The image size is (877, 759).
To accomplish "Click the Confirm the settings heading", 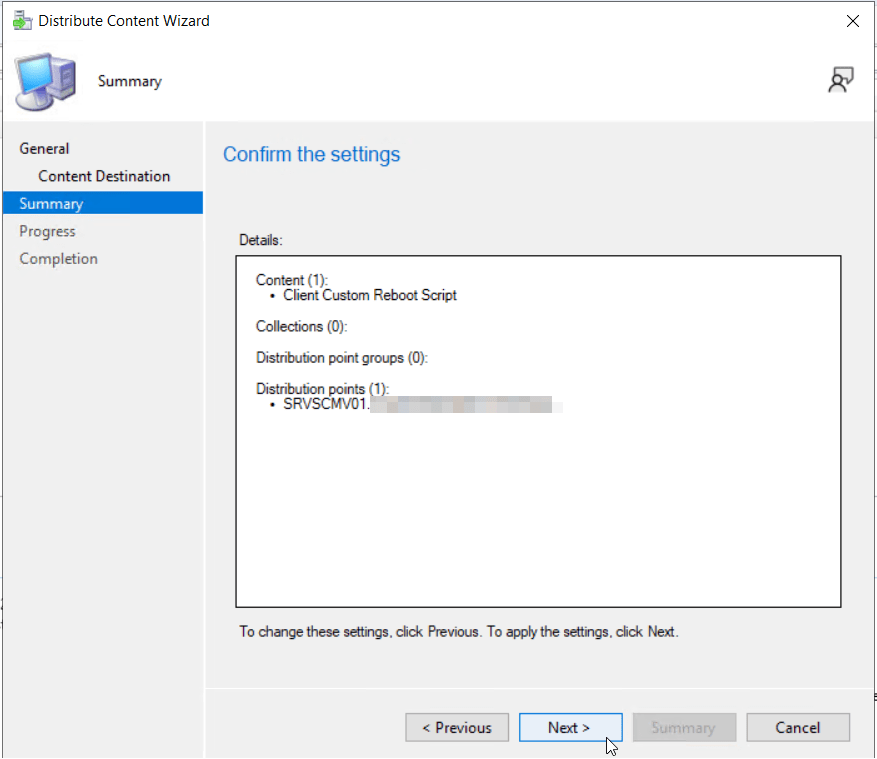I will click(x=311, y=155).
